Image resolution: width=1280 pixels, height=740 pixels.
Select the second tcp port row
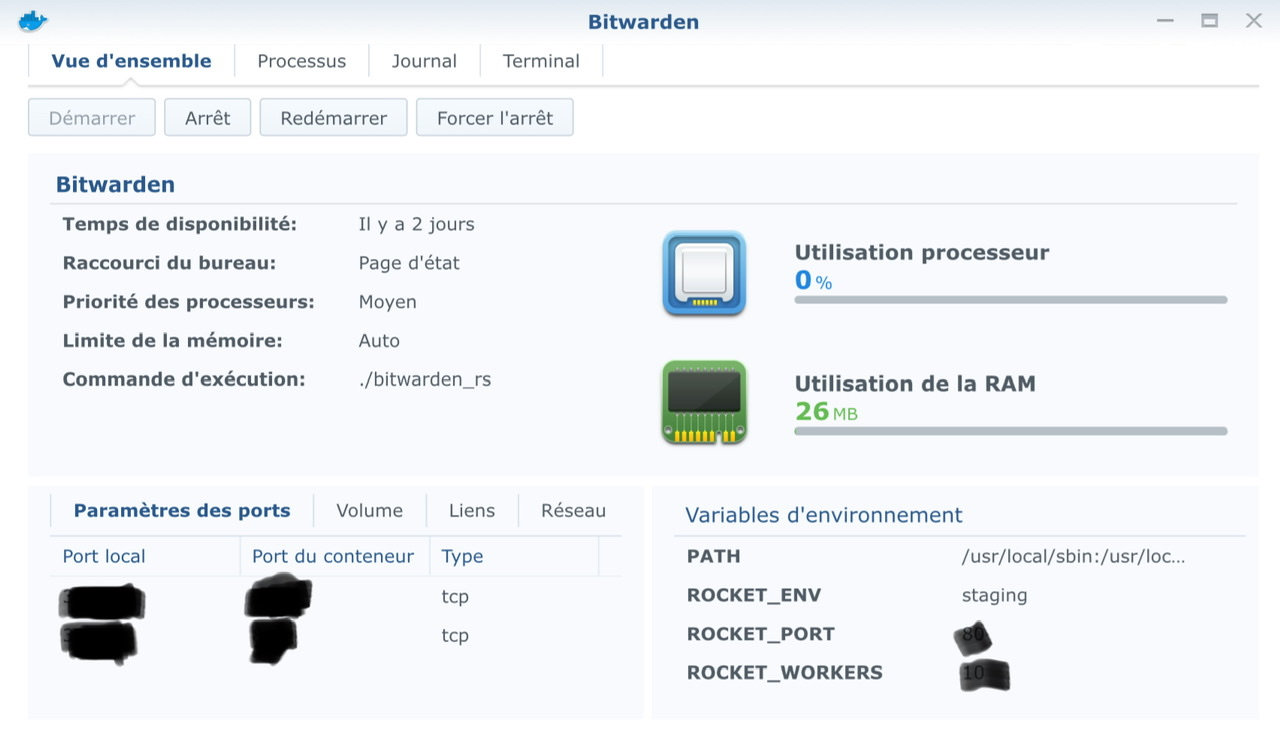point(335,636)
